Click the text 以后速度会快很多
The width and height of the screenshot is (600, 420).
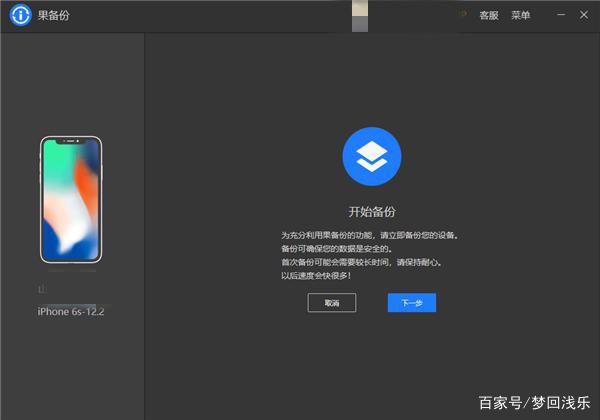[324, 275]
